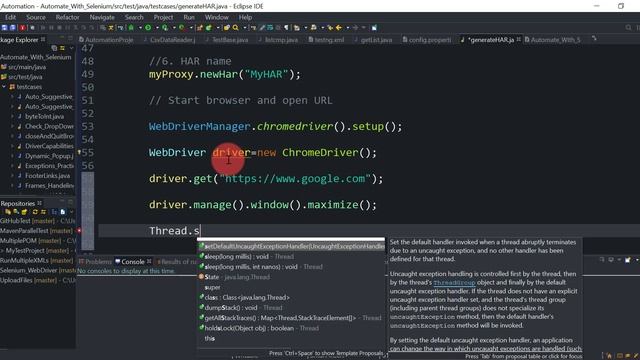Click the green bug Debug icon
The width and height of the screenshot is (640, 360).
[131, 28]
